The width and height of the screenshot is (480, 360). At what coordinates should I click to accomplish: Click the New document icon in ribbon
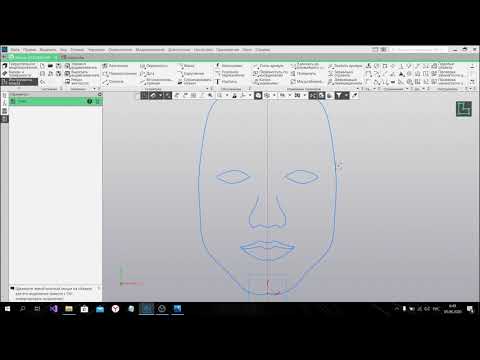pyautogui.click(x=42, y=66)
